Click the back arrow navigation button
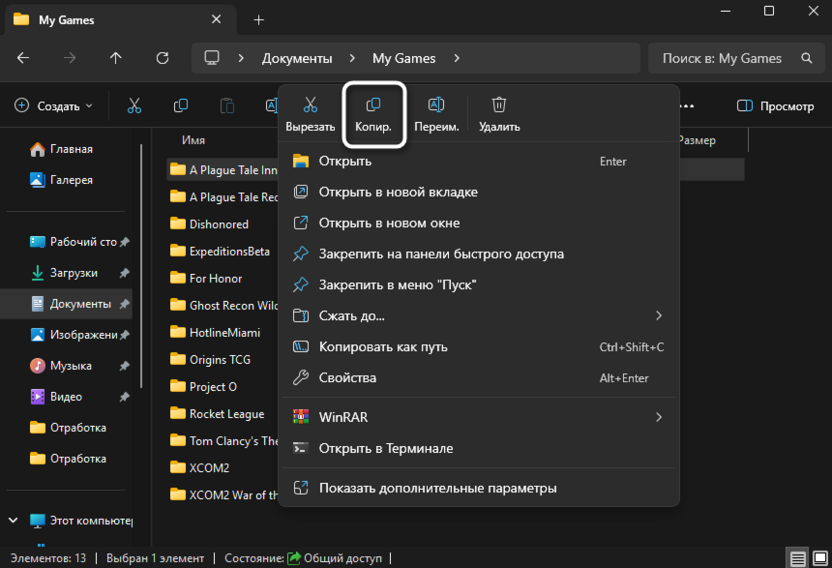 tap(23, 58)
